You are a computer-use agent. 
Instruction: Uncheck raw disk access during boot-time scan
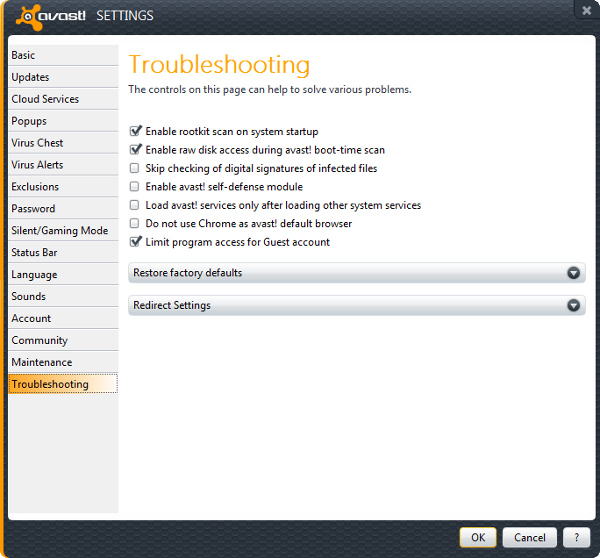(135, 150)
